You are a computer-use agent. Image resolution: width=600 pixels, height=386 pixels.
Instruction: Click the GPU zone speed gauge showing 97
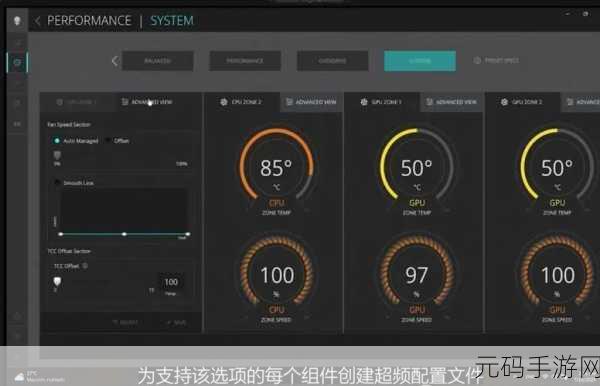(x=417, y=275)
